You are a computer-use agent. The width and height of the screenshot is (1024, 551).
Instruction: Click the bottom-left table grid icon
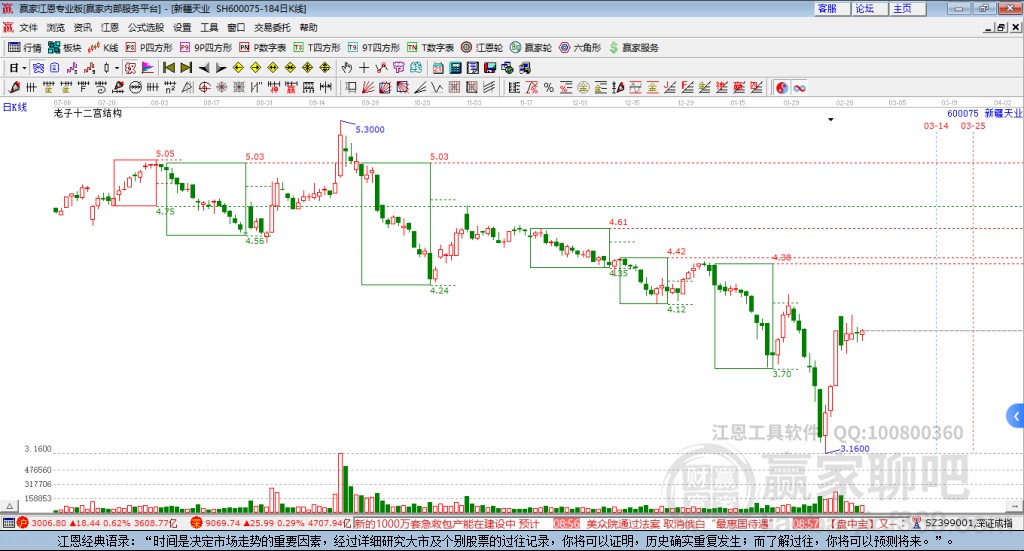pyautogui.click(x=8, y=523)
